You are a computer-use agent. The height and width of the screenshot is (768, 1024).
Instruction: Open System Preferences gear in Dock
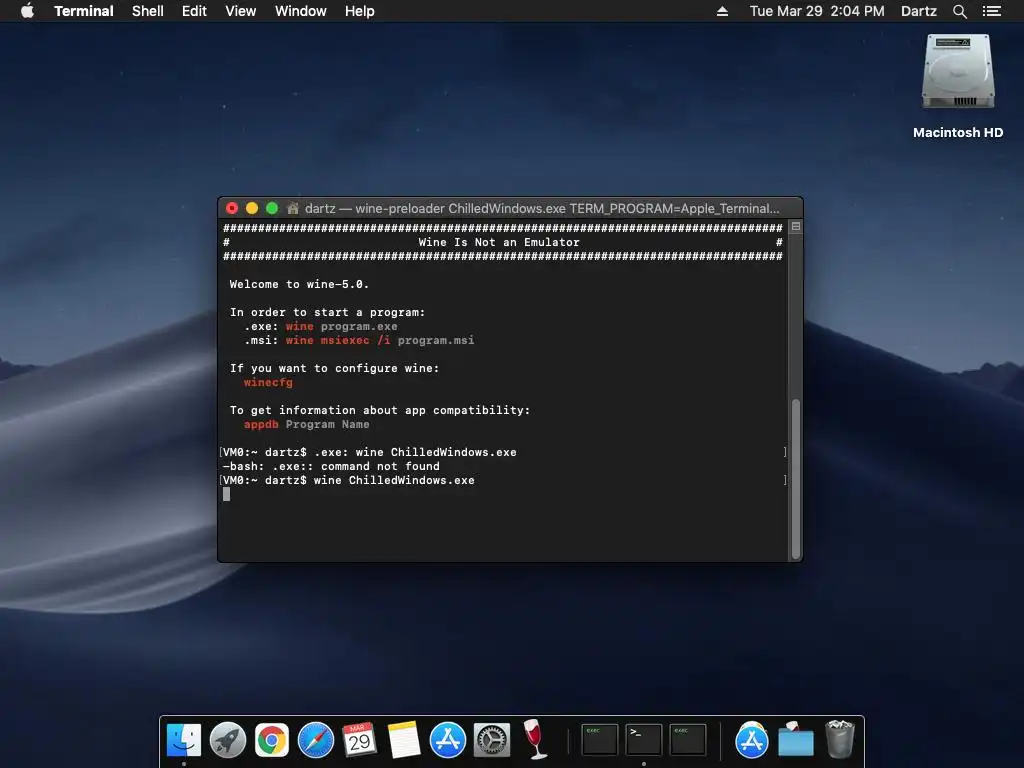[x=492, y=740]
